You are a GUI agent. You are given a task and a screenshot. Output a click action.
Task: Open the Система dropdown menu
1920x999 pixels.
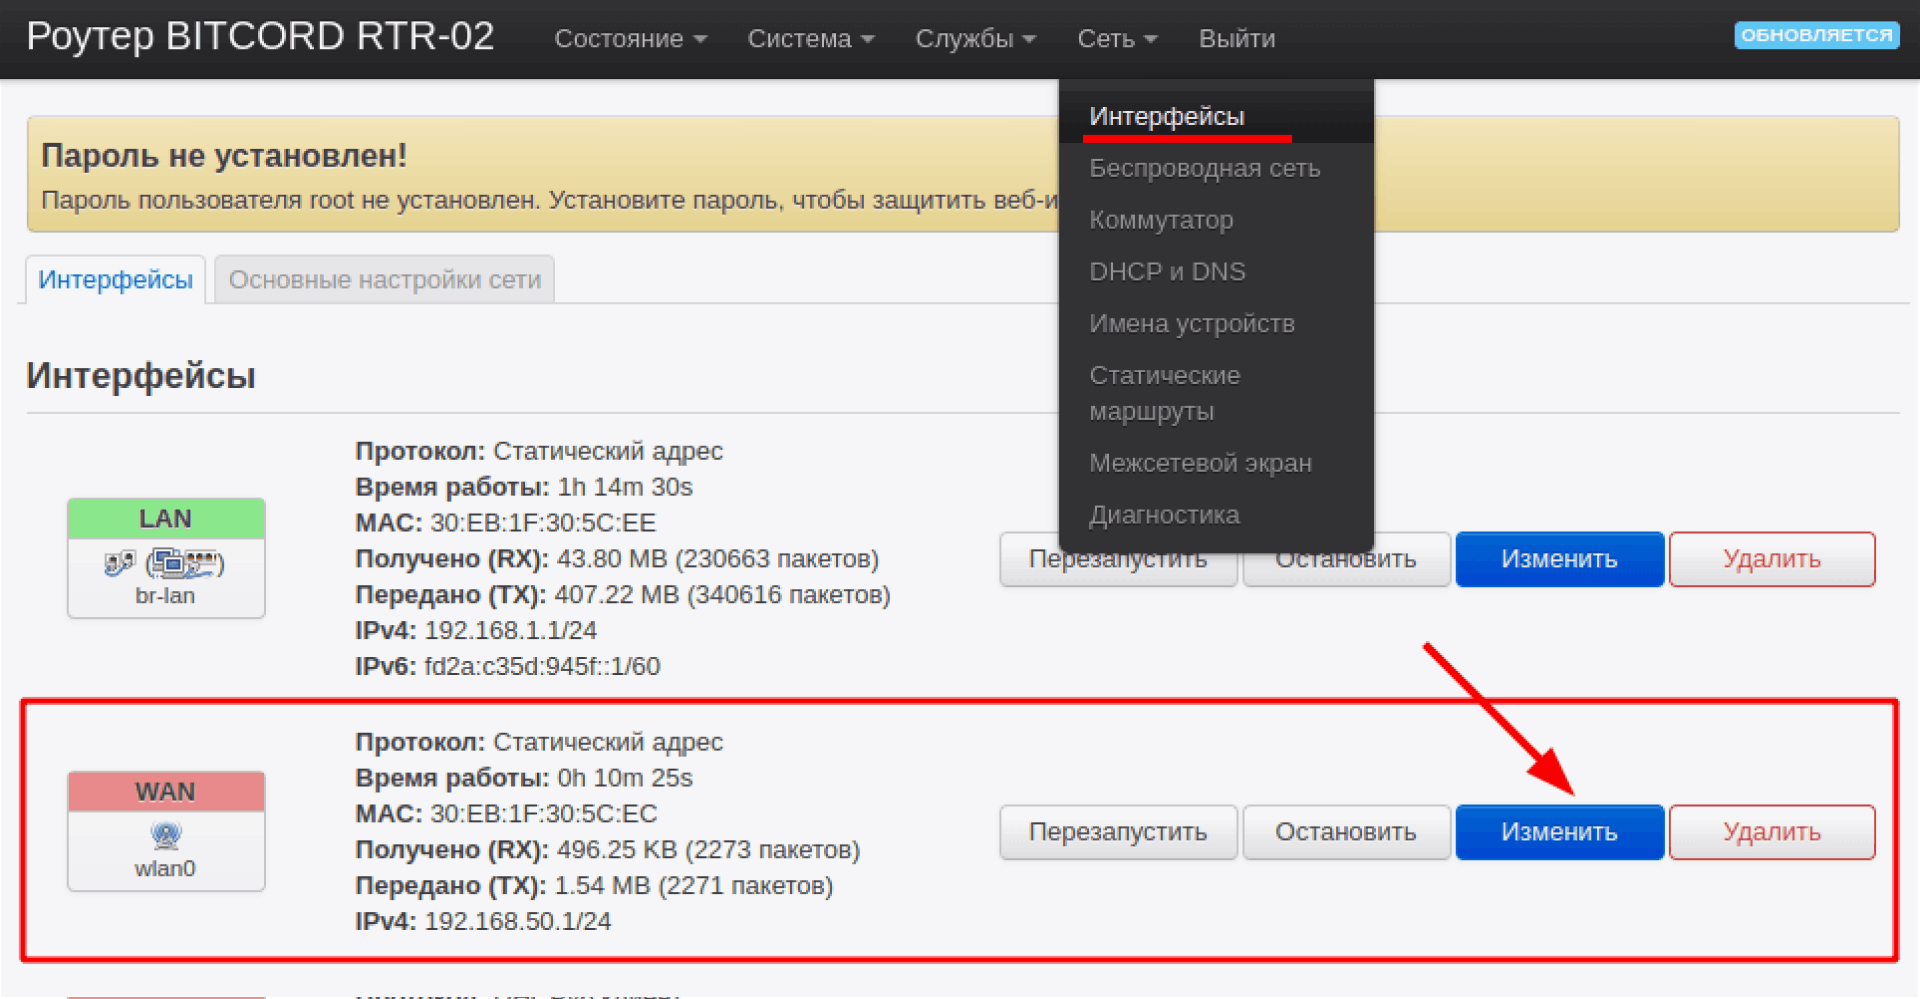pos(810,39)
